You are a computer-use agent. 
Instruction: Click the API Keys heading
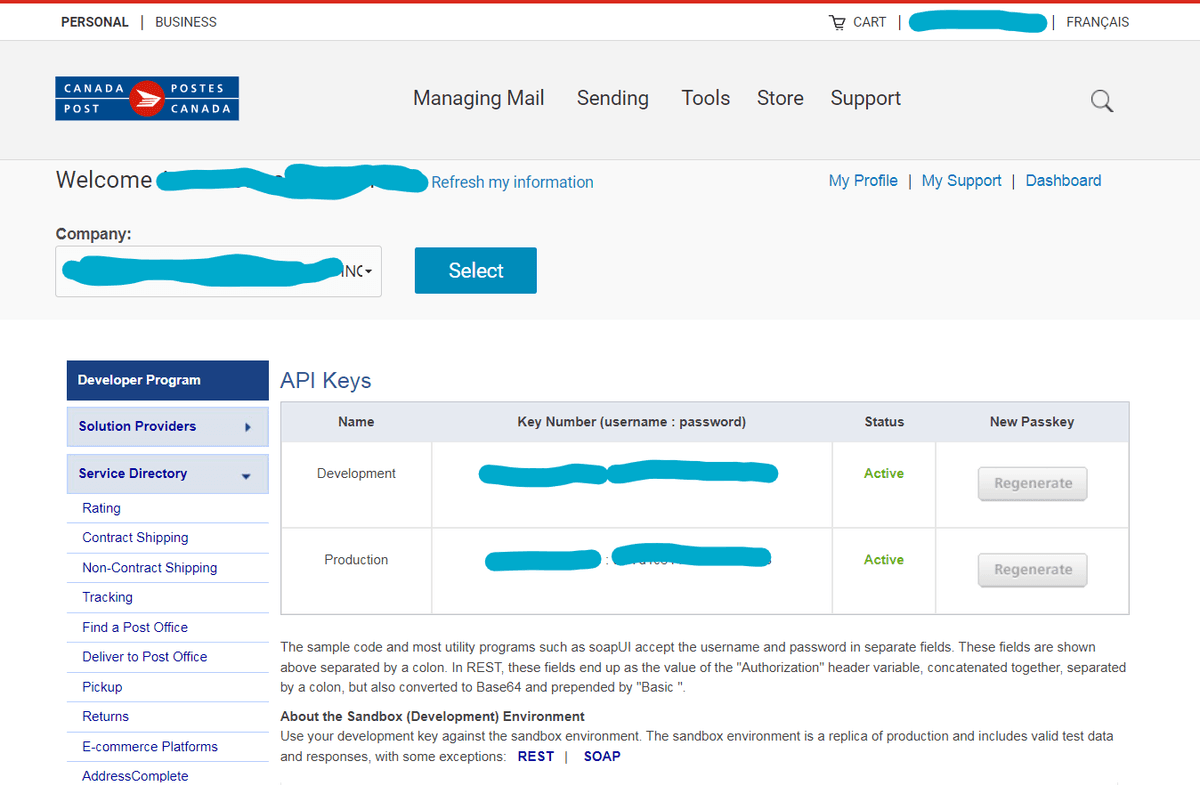coord(326,381)
